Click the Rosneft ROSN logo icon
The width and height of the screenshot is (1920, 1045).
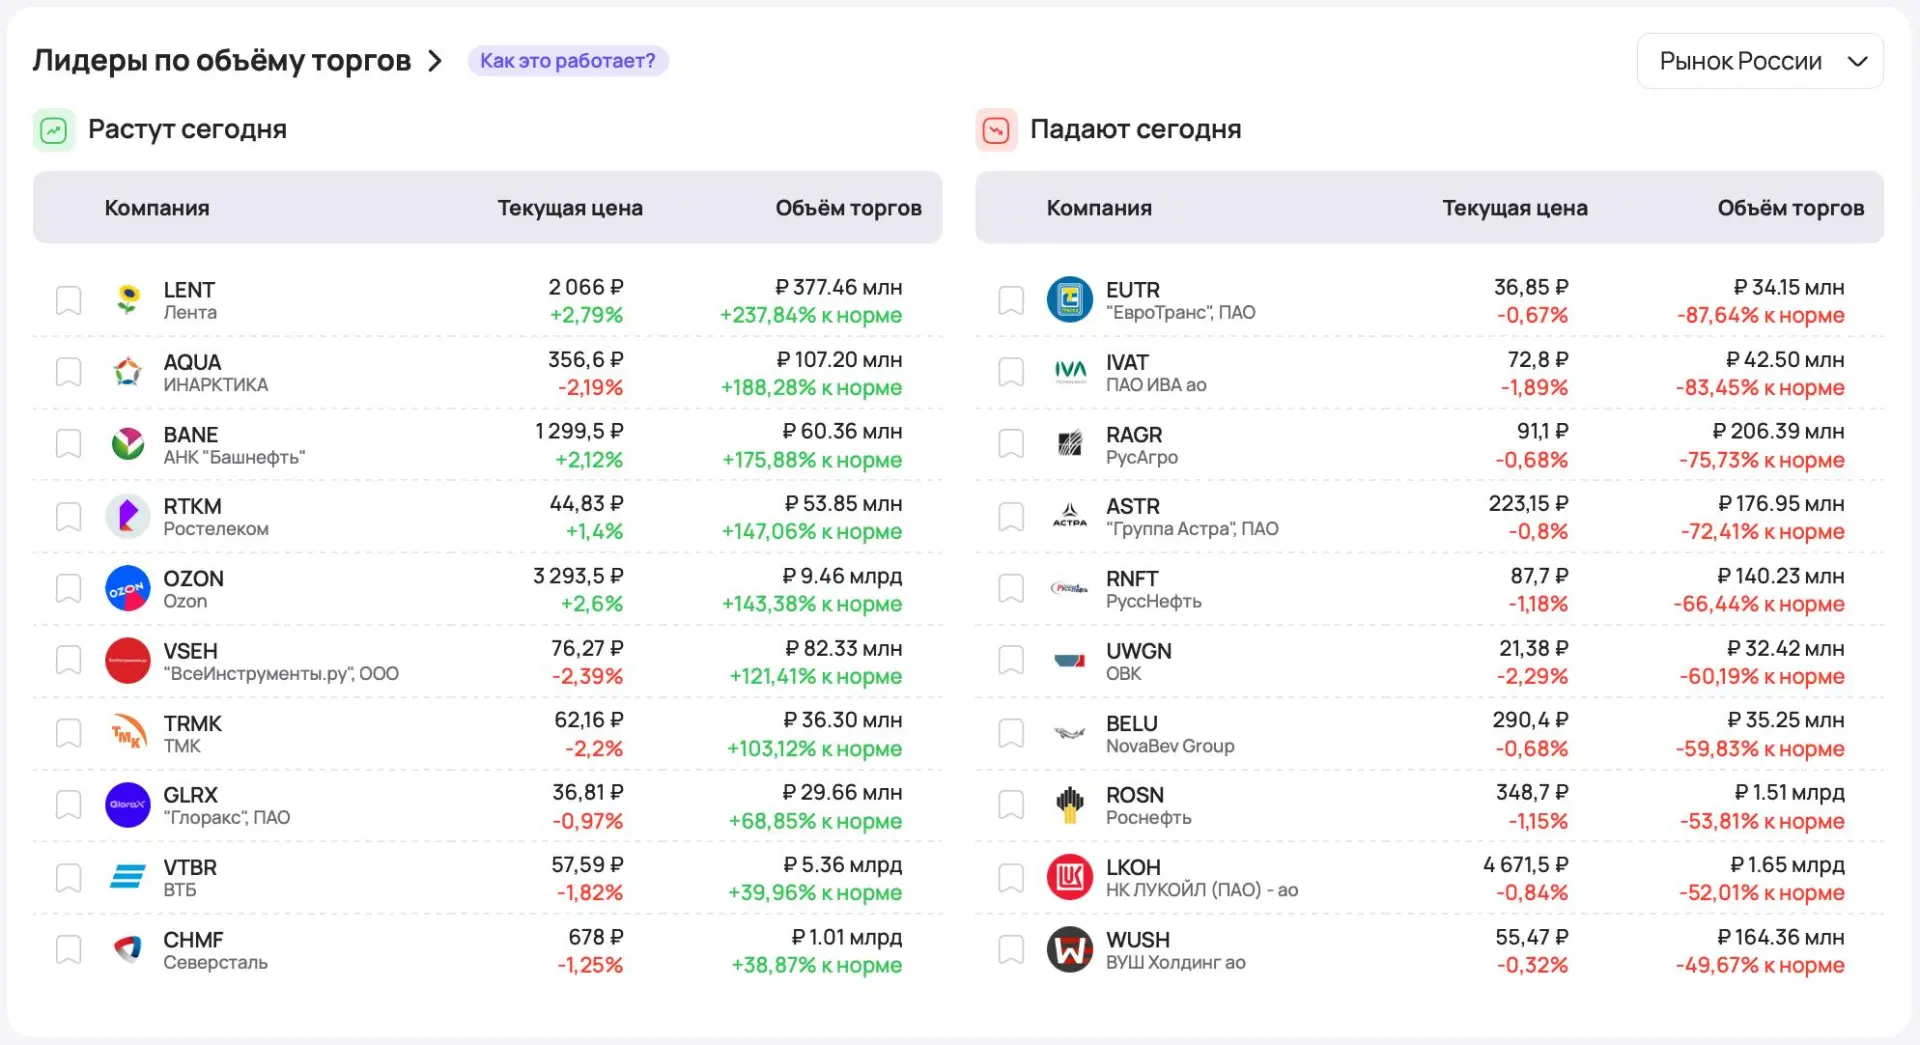click(1069, 805)
